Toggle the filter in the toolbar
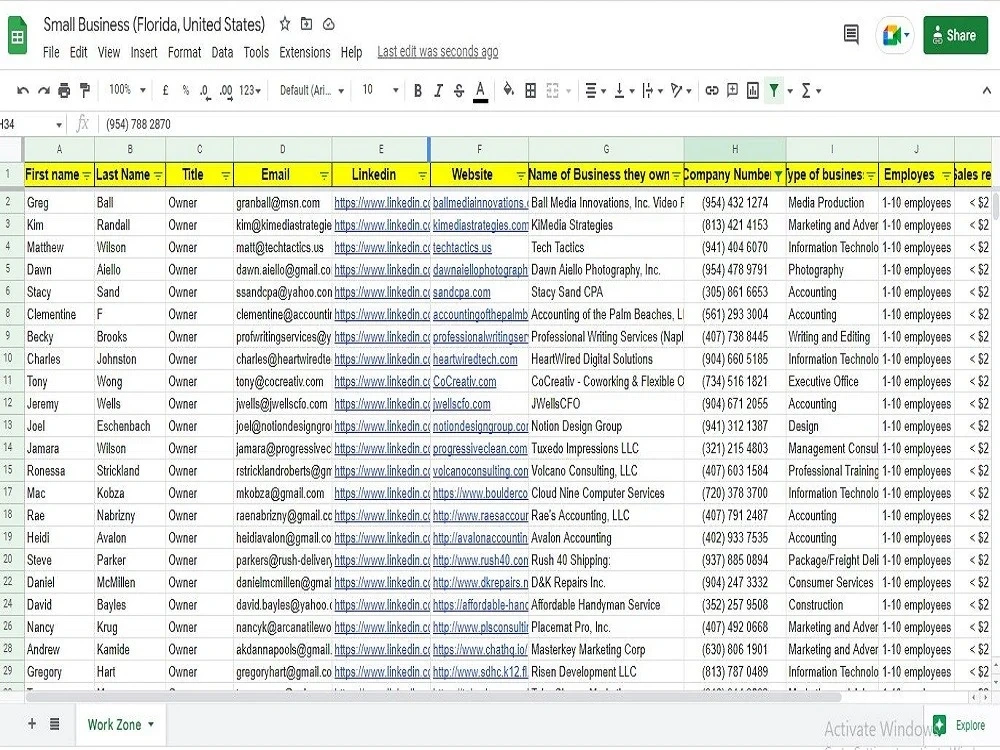The image size is (1000, 750). (774, 91)
